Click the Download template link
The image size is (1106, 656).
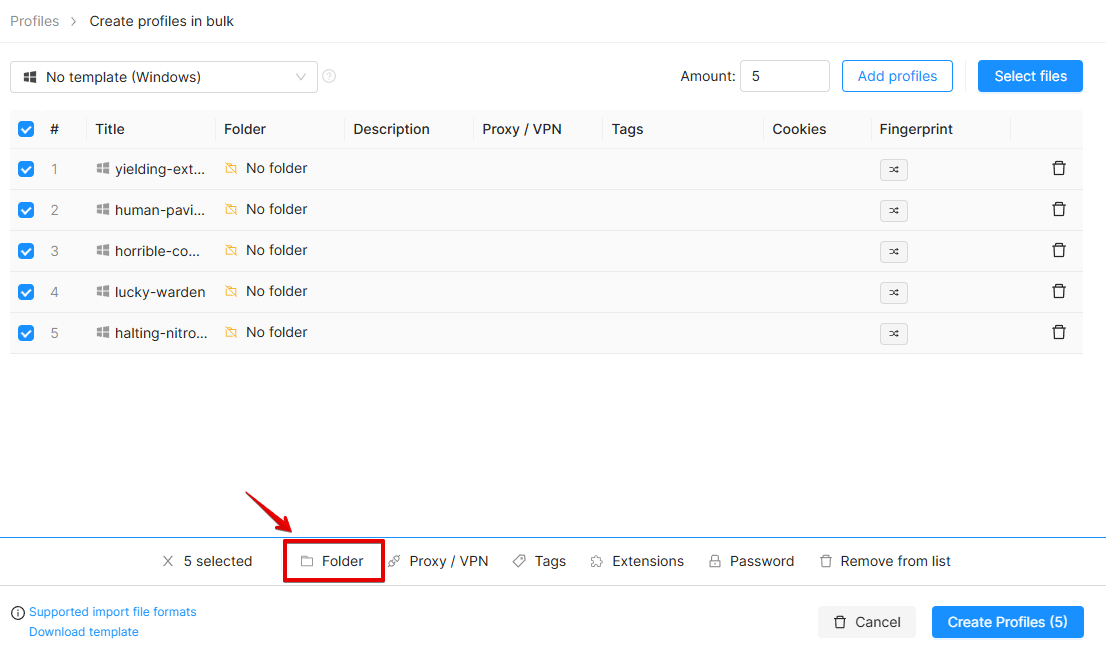point(84,632)
